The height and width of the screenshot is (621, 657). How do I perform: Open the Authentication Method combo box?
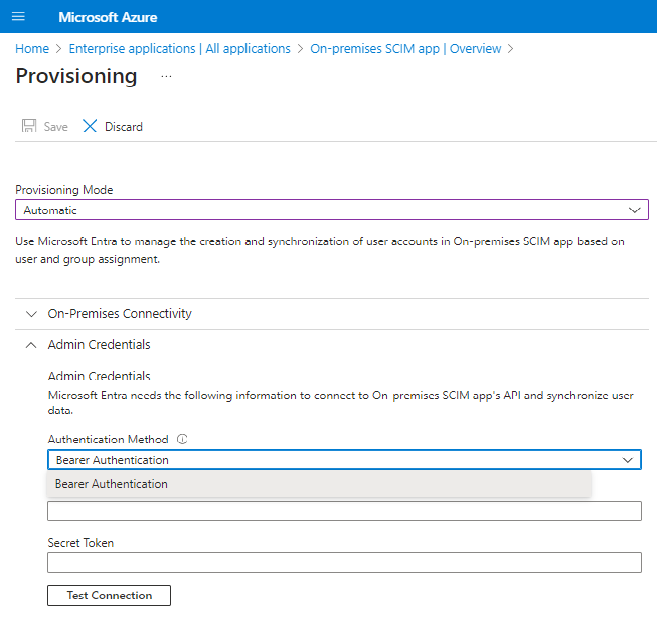(x=344, y=460)
